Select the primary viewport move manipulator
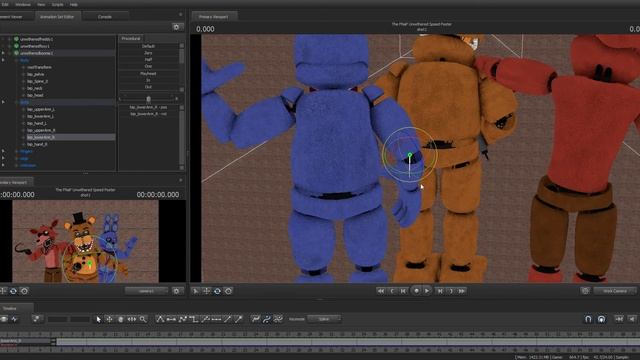640x360 pixels. point(207,291)
